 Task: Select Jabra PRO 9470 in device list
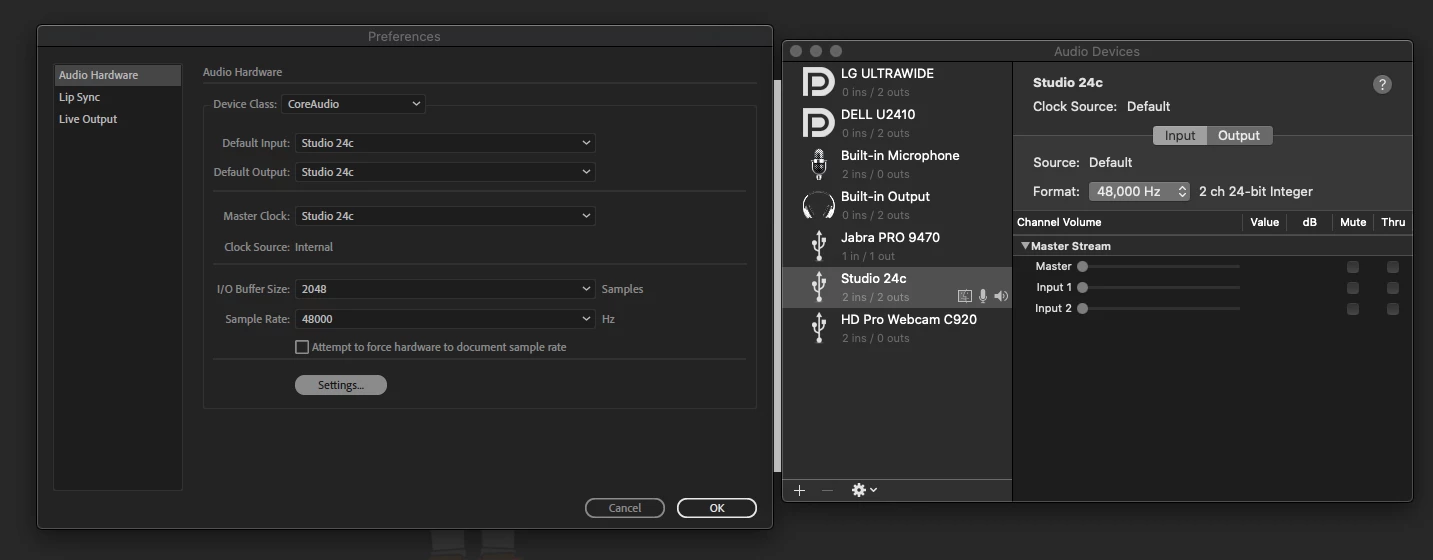897,246
